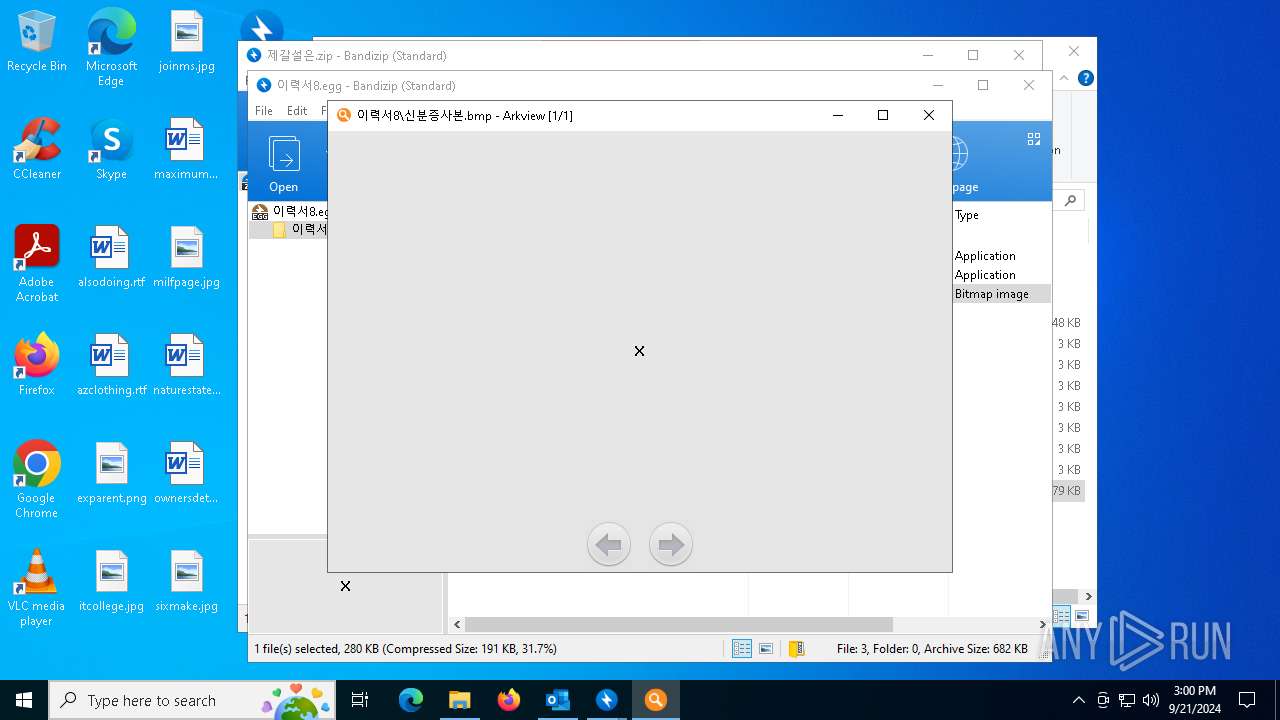Image resolution: width=1280 pixels, height=720 pixels.
Task: Click the Type column header
Action: click(x=967, y=215)
